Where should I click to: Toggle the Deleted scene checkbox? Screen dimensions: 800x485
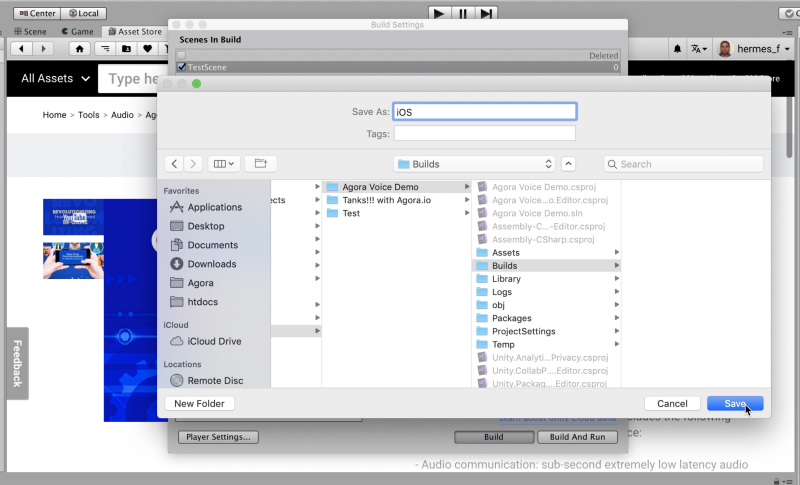(x=181, y=56)
